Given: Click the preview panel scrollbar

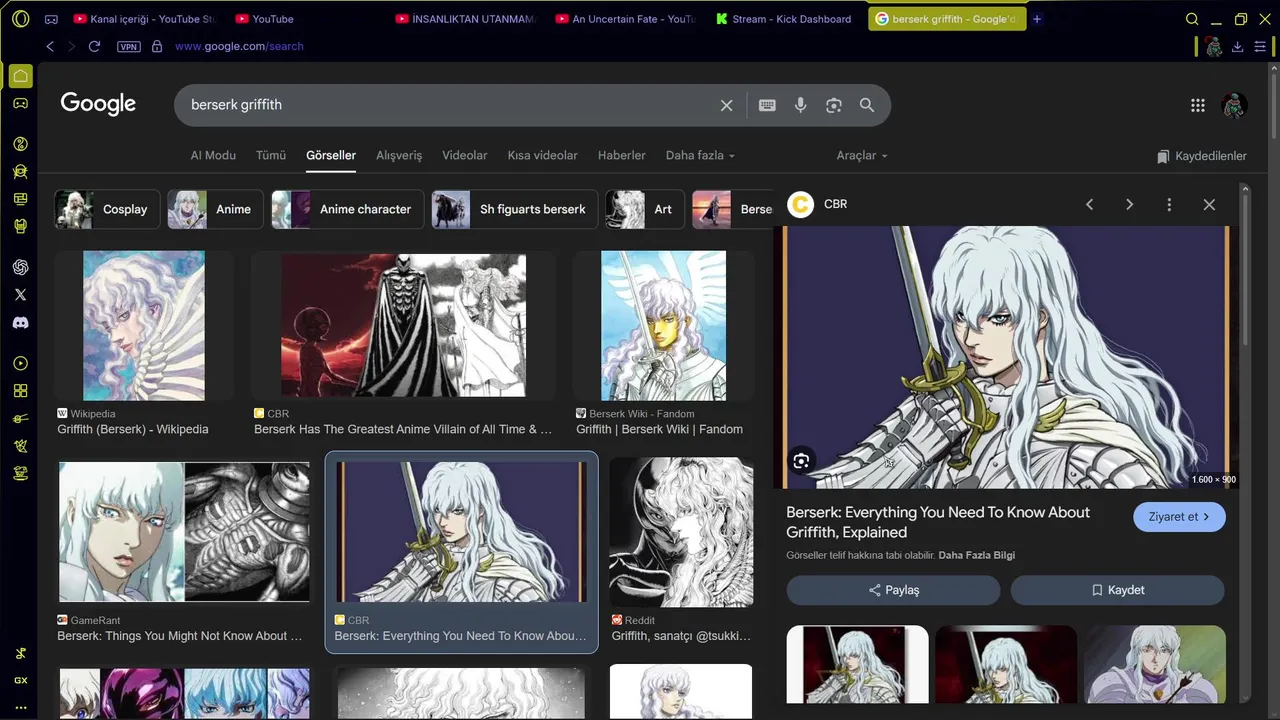Looking at the screenshot, I should (x=1245, y=270).
